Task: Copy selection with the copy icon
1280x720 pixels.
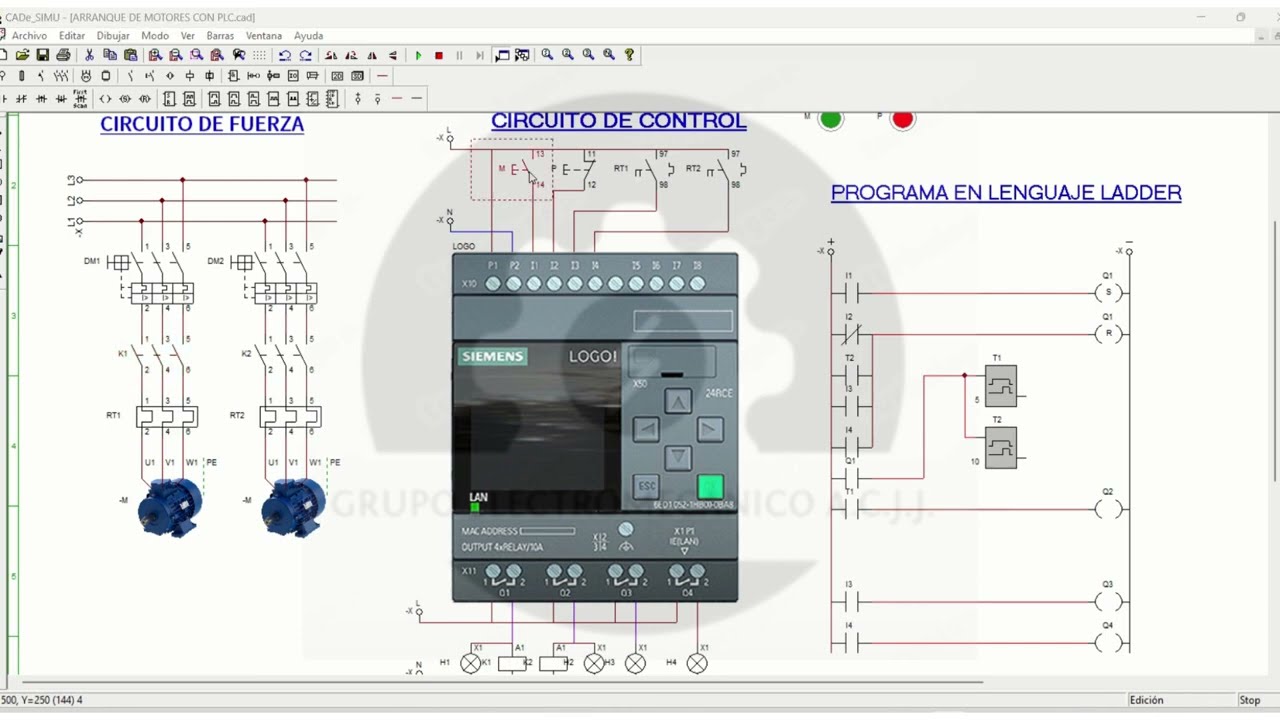Action: [110, 55]
